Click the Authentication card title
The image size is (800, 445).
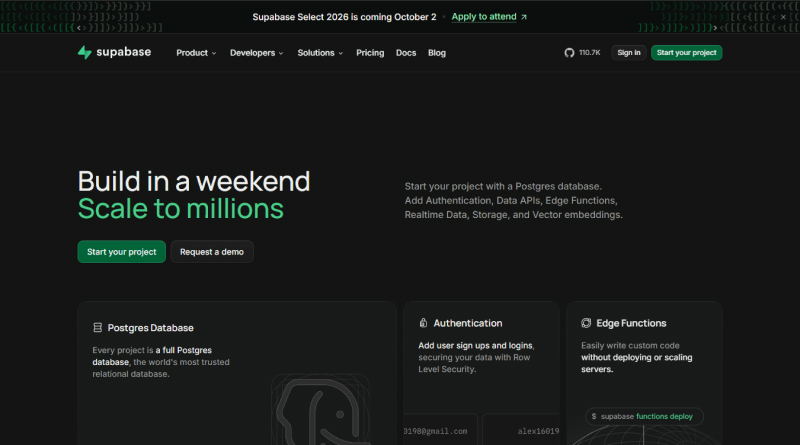coord(468,323)
